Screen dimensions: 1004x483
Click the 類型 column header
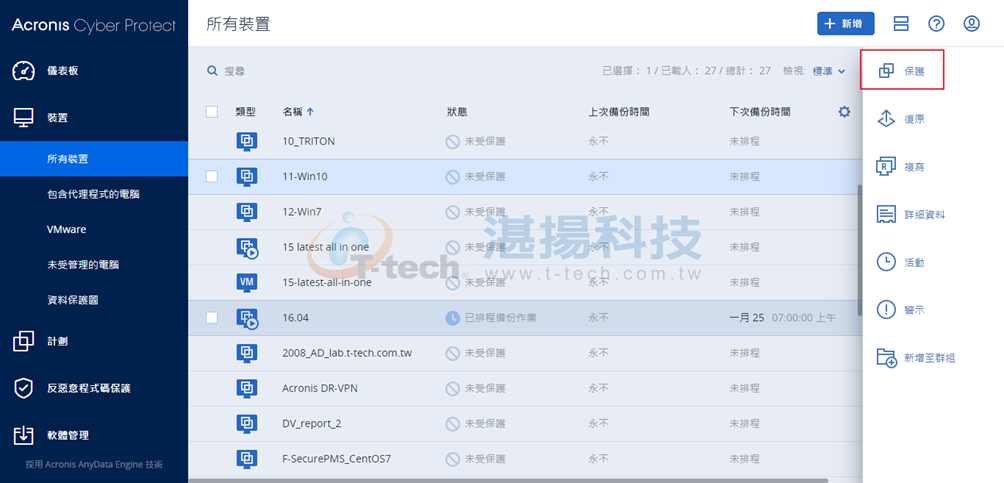(x=245, y=111)
